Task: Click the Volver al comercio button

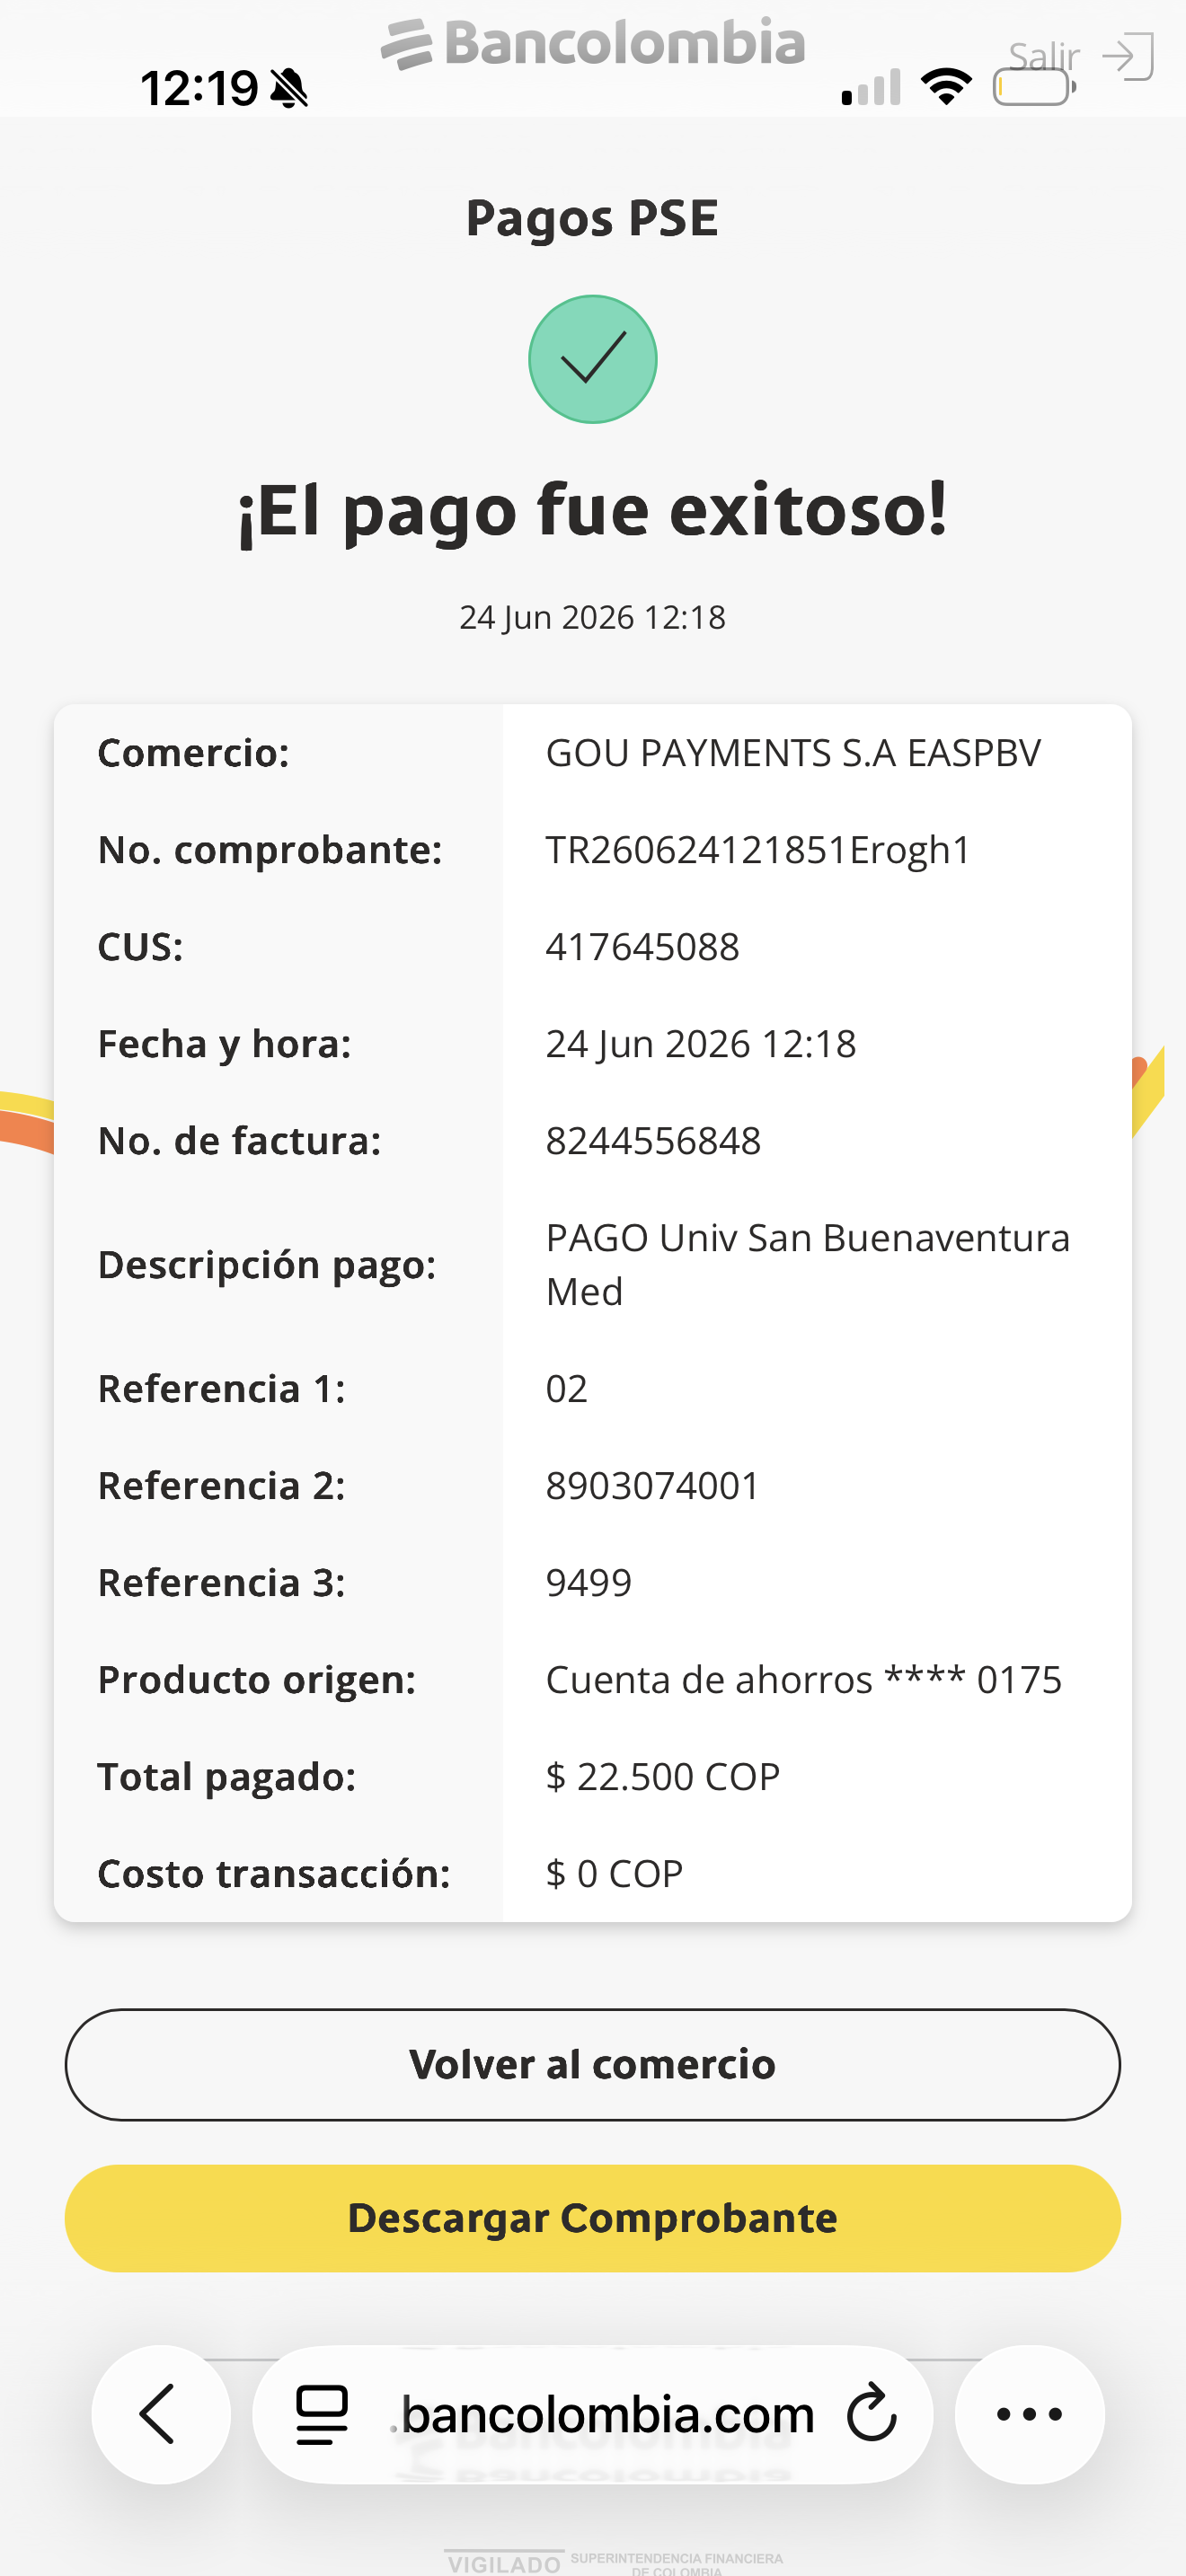Action: [x=593, y=2064]
